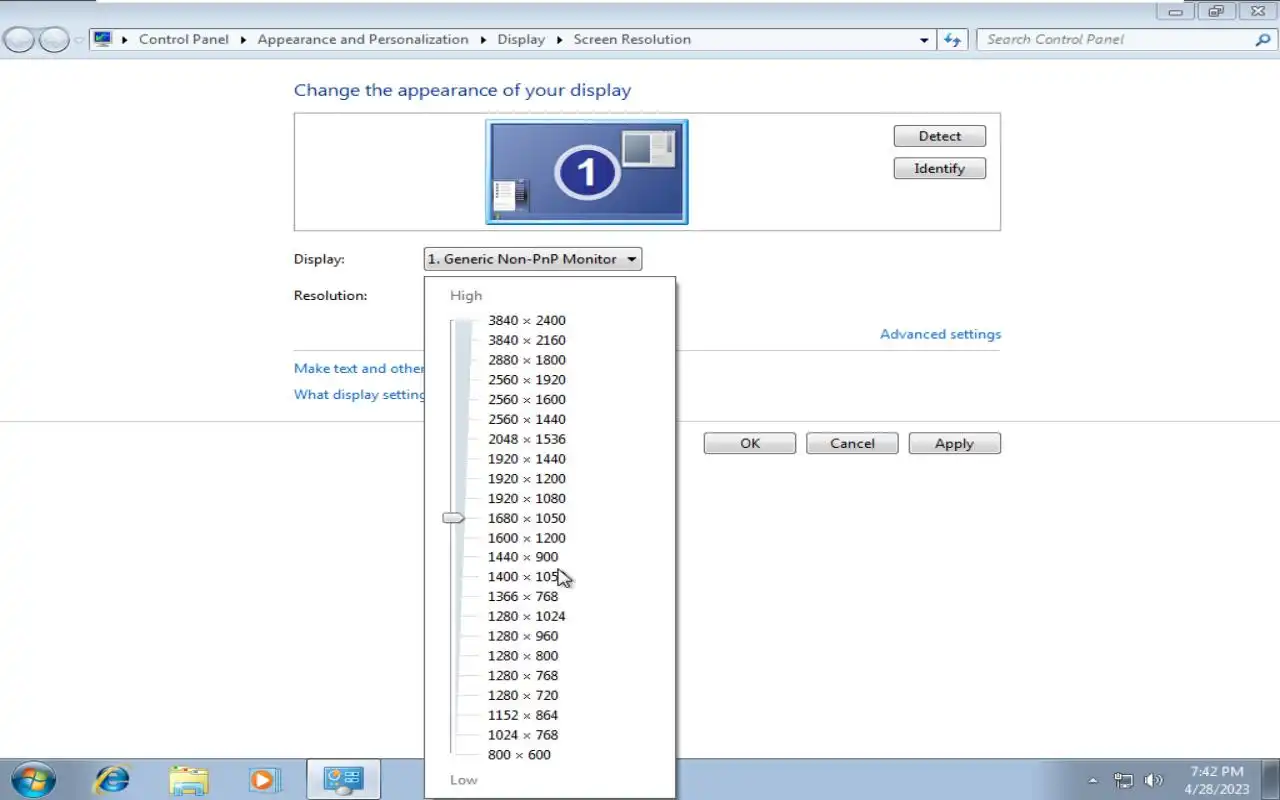Open the Display monitor dropdown
The width and height of the screenshot is (1280, 800).
[533, 259]
